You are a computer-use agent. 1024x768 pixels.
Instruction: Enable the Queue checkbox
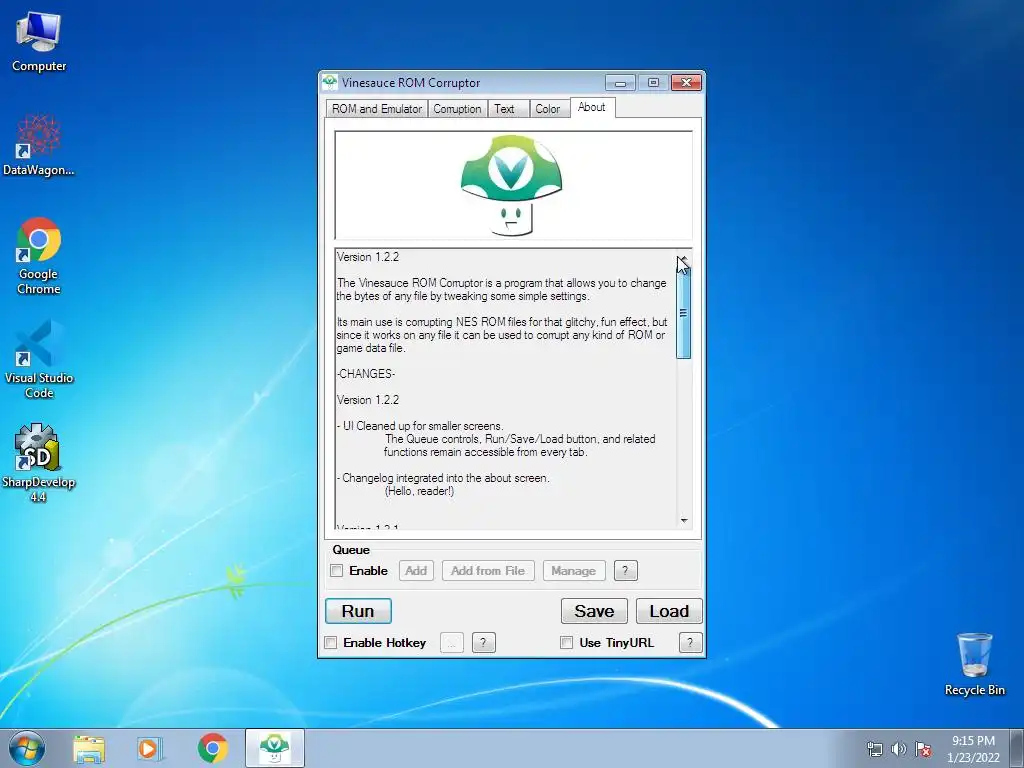tap(337, 571)
